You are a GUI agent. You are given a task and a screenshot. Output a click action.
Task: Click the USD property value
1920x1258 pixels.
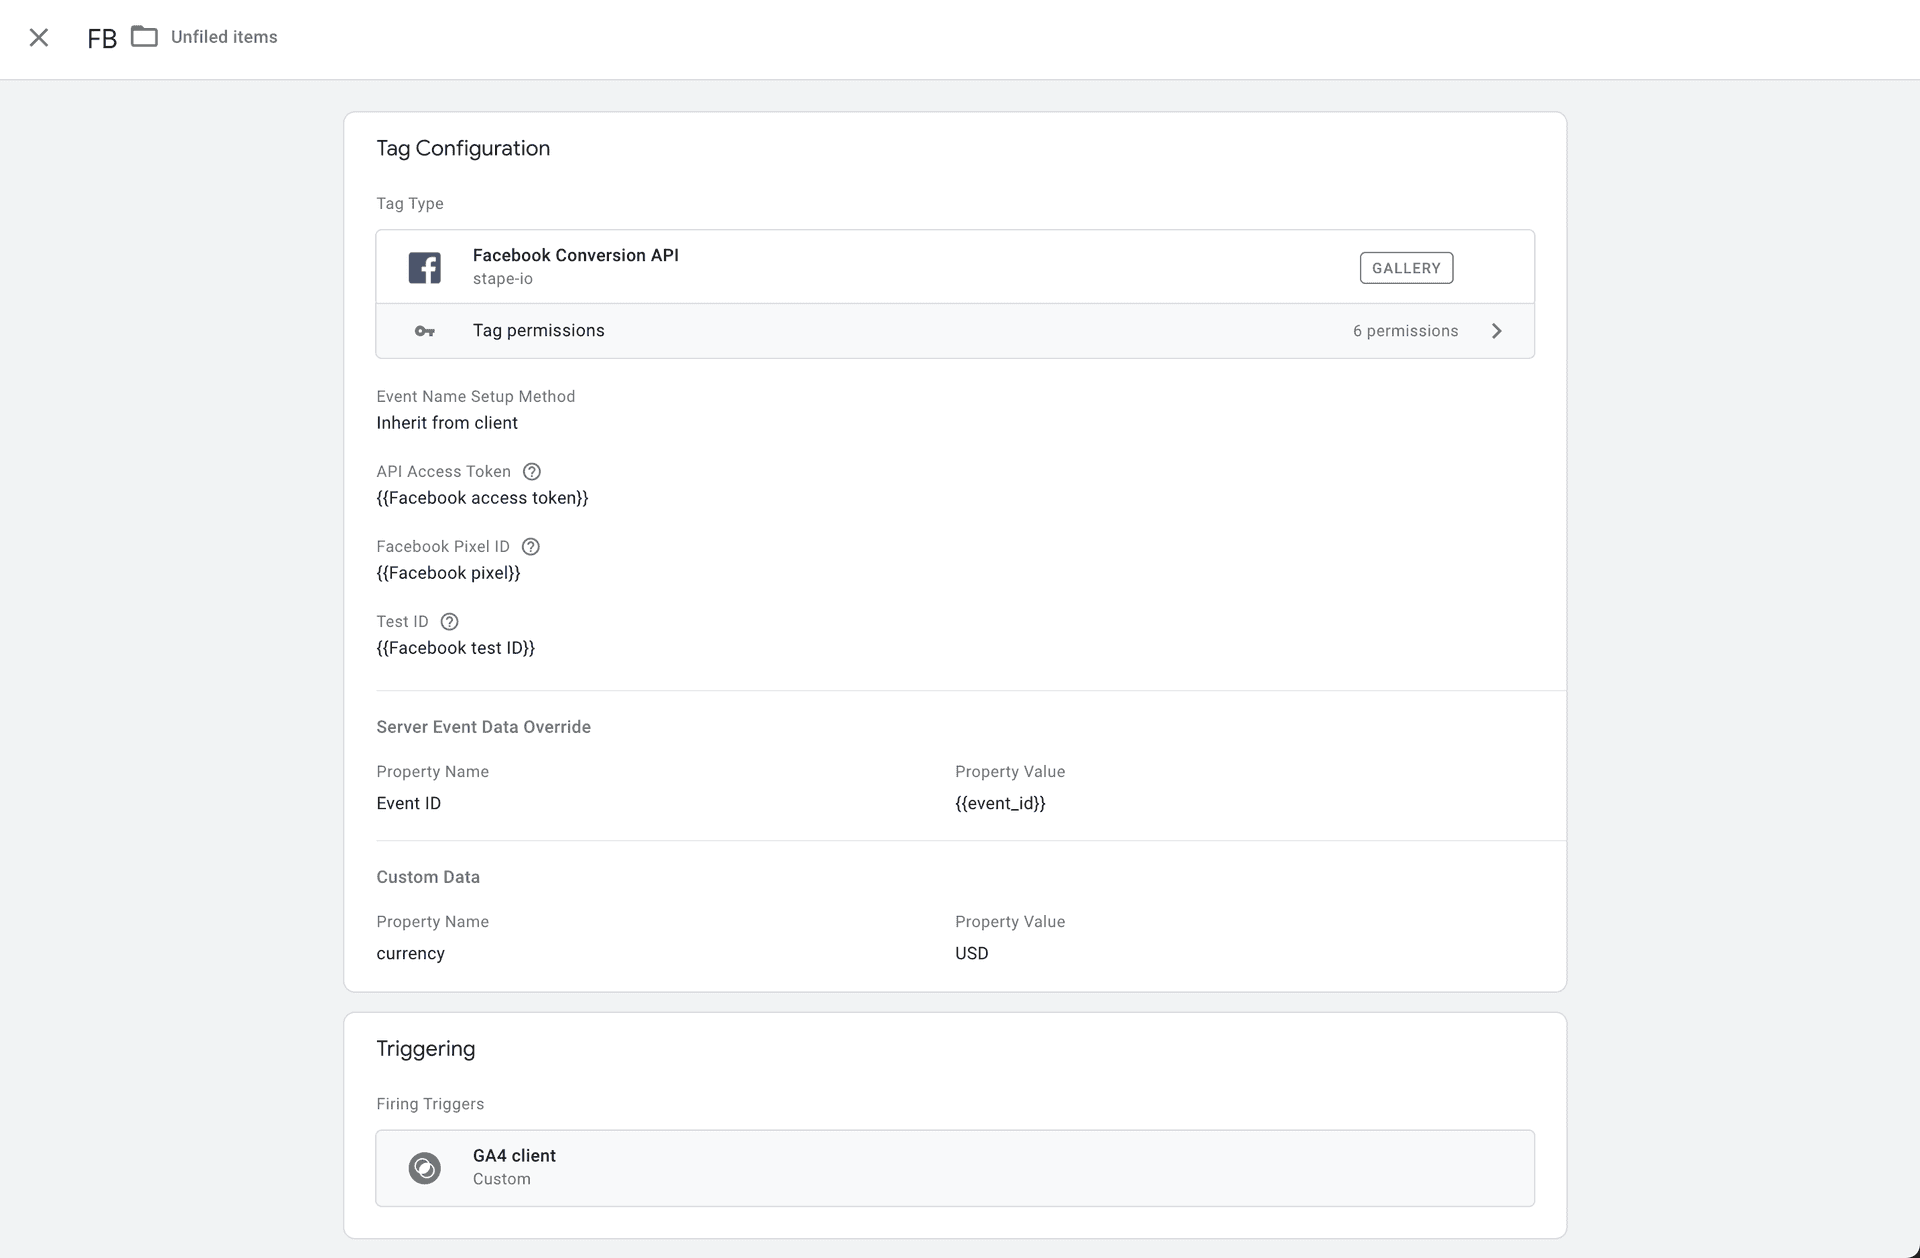[971, 953]
